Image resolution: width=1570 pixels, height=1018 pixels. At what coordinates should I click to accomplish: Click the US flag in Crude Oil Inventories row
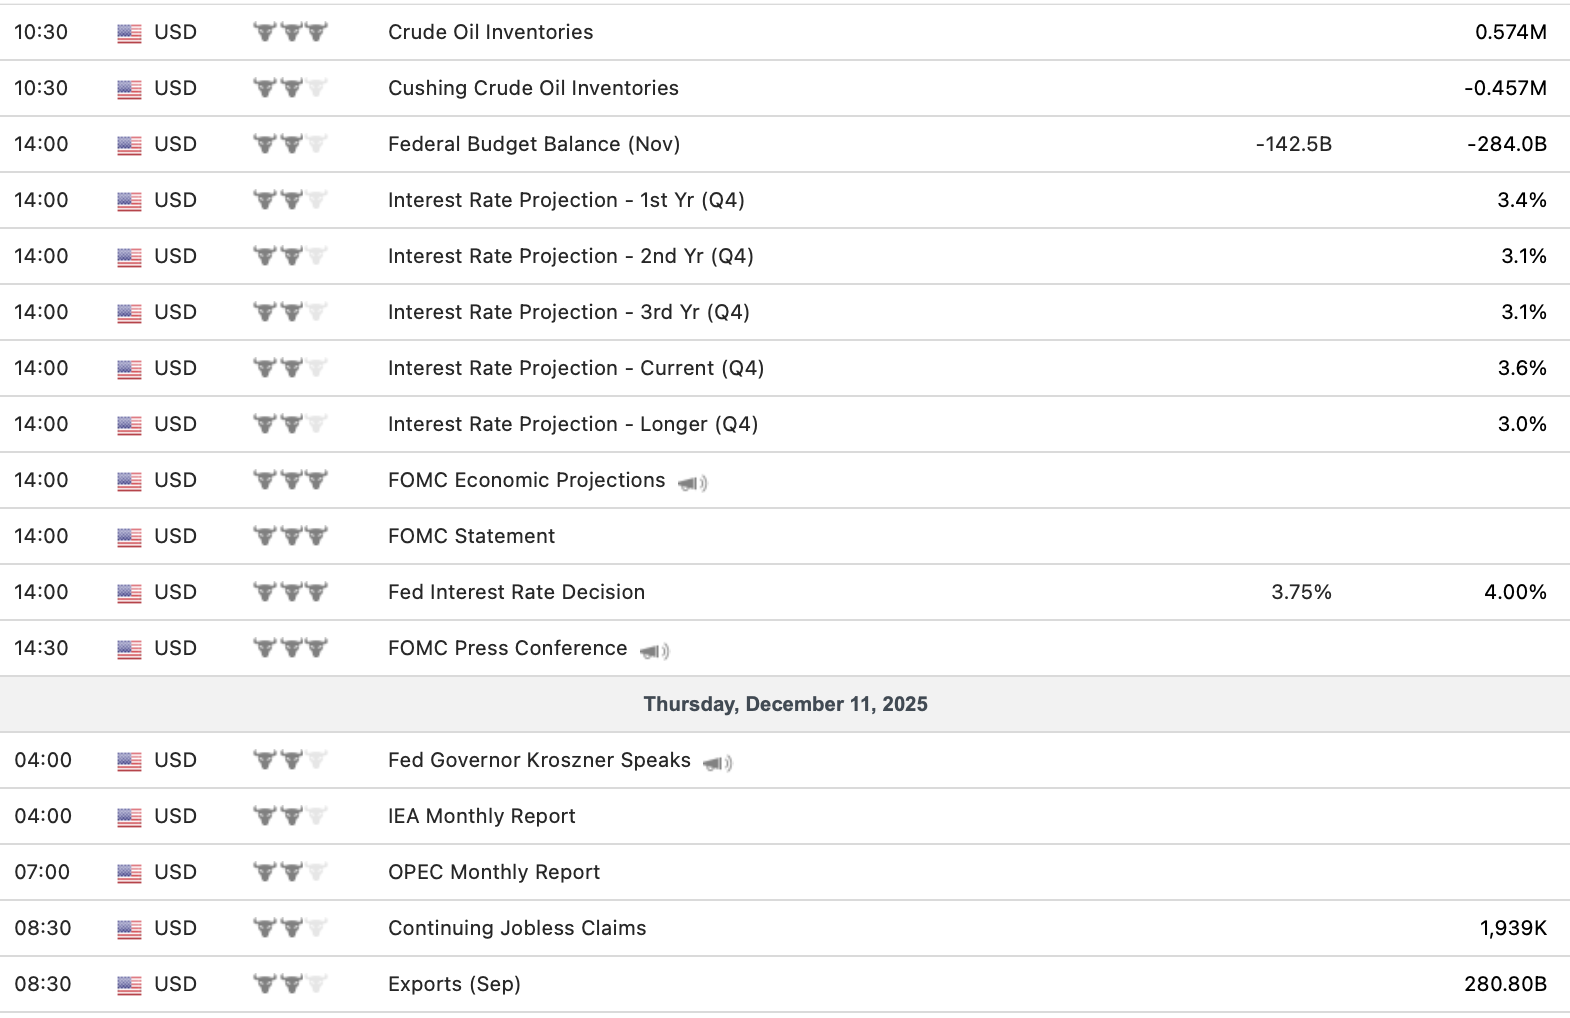click(129, 33)
